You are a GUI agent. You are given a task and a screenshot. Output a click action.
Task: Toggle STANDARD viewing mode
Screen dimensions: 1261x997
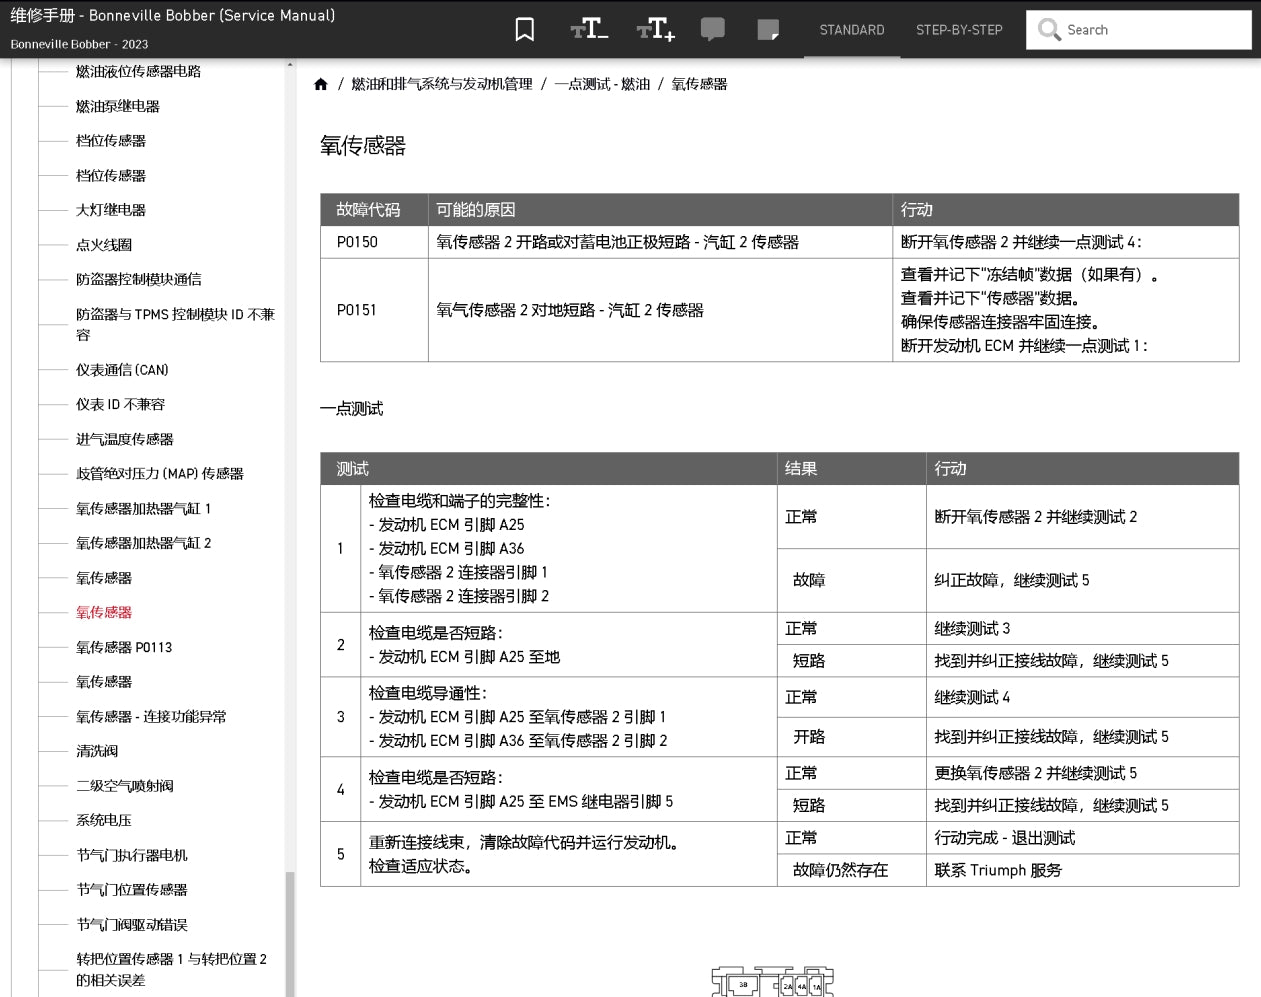coord(851,30)
